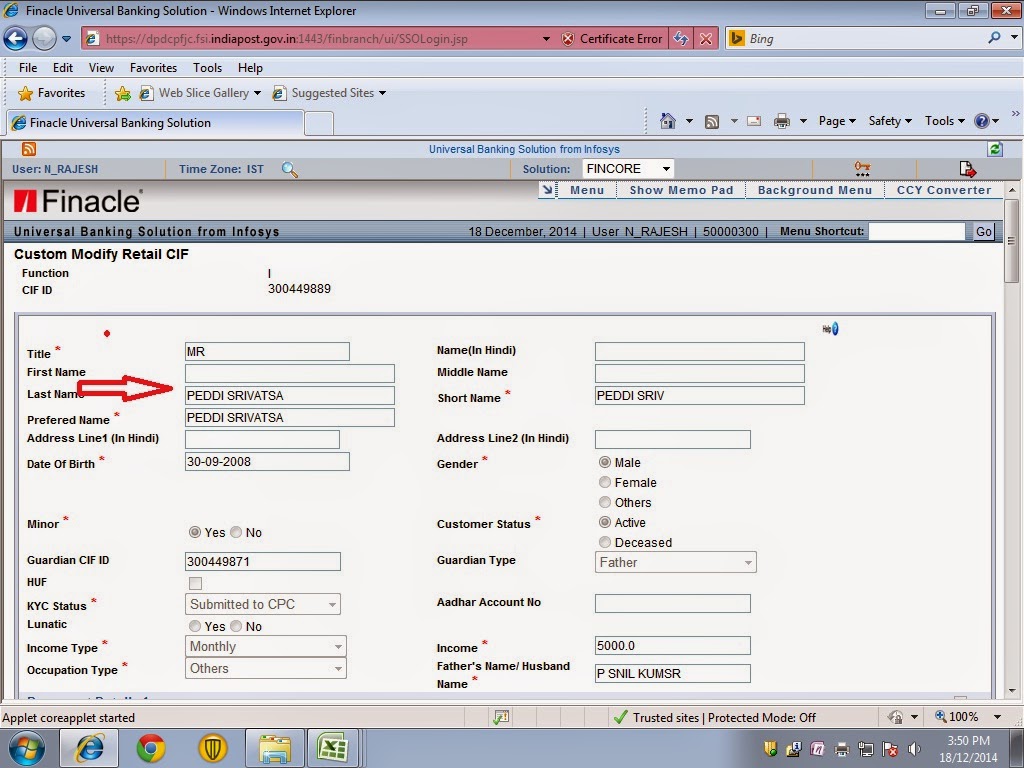Open the Favorites menu
The height and width of the screenshot is (768, 1024).
[152, 67]
